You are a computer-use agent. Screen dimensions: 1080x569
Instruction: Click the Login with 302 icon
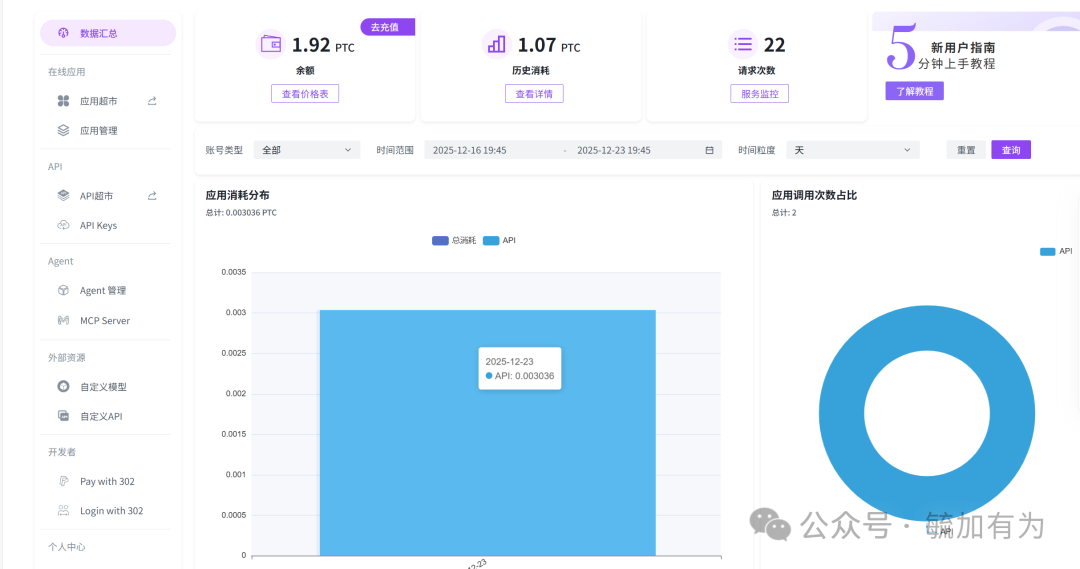click(x=63, y=510)
